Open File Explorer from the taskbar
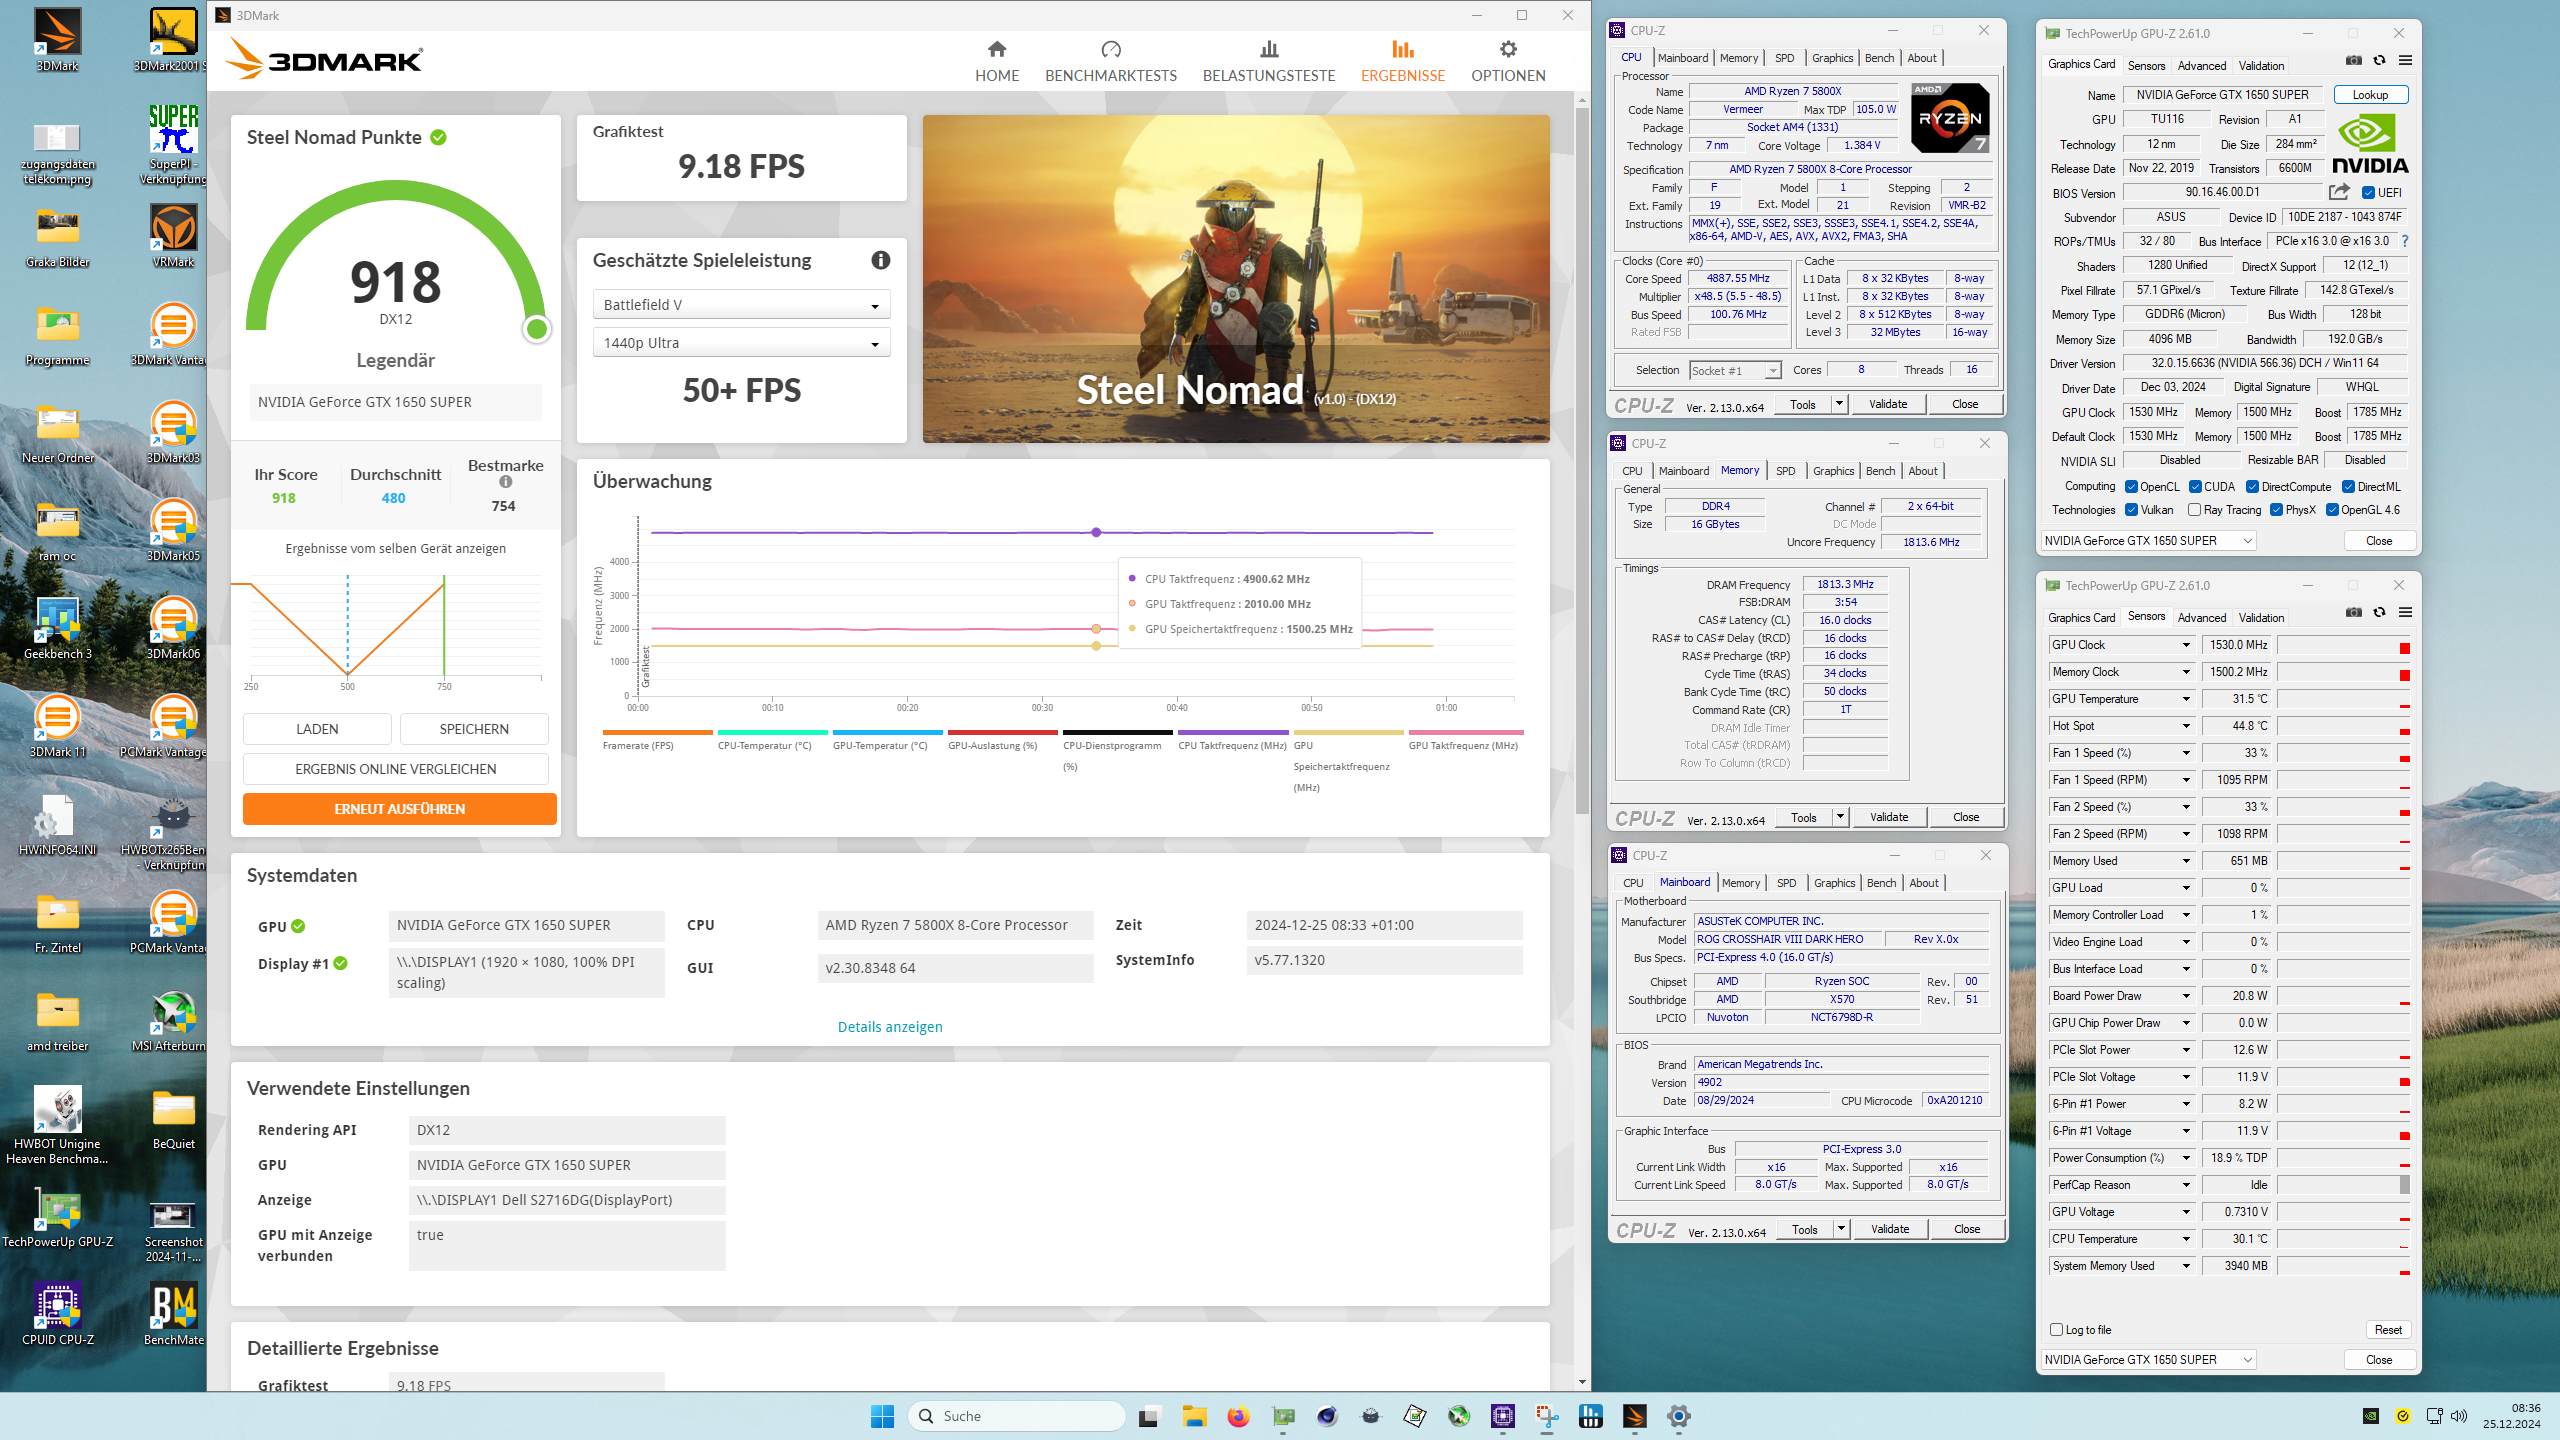 click(1194, 1416)
